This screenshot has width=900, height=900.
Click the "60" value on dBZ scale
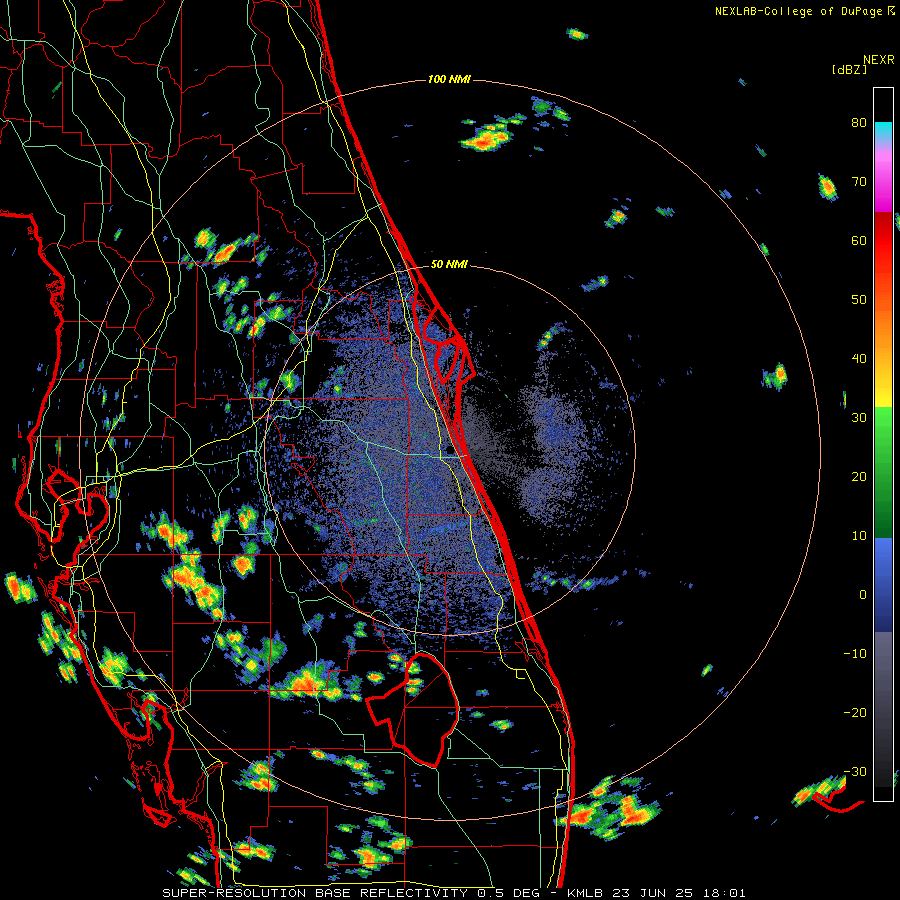click(x=859, y=240)
